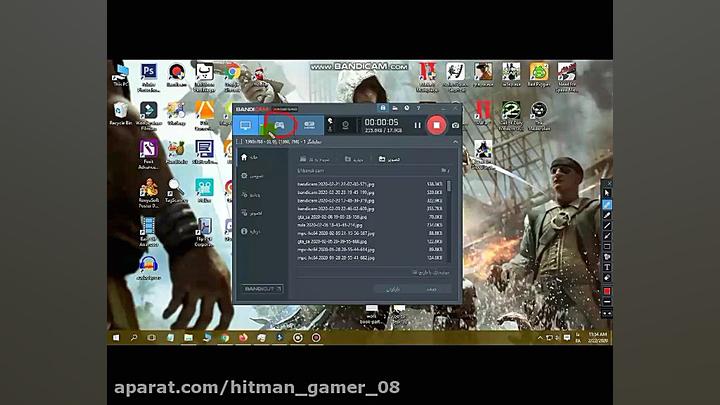This screenshot has height=405, width=720.
Task: Open Bandicam help question mark
Action: pos(418,108)
